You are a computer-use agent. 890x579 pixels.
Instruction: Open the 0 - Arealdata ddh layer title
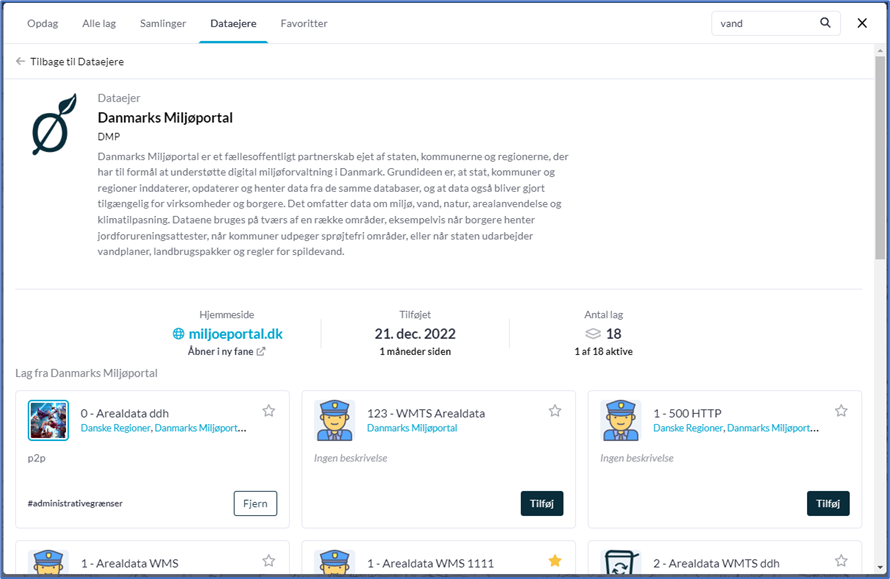tap(125, 413)
